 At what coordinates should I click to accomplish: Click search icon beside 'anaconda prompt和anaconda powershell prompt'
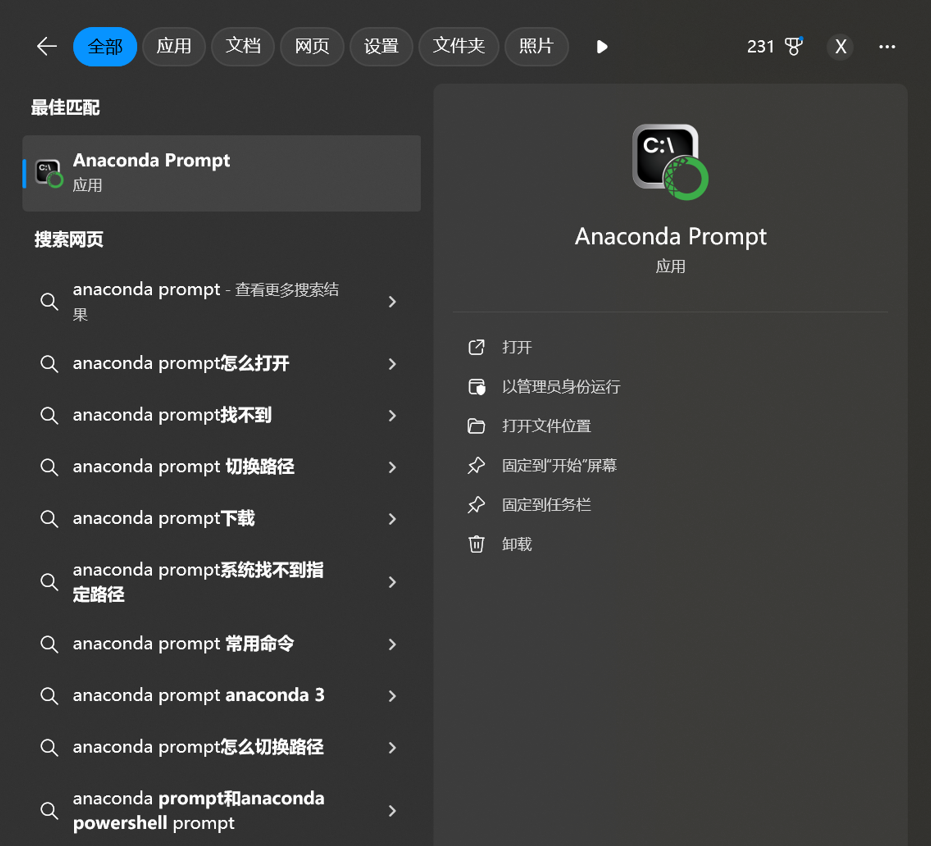pyautogui.click(x=49, y=810)
